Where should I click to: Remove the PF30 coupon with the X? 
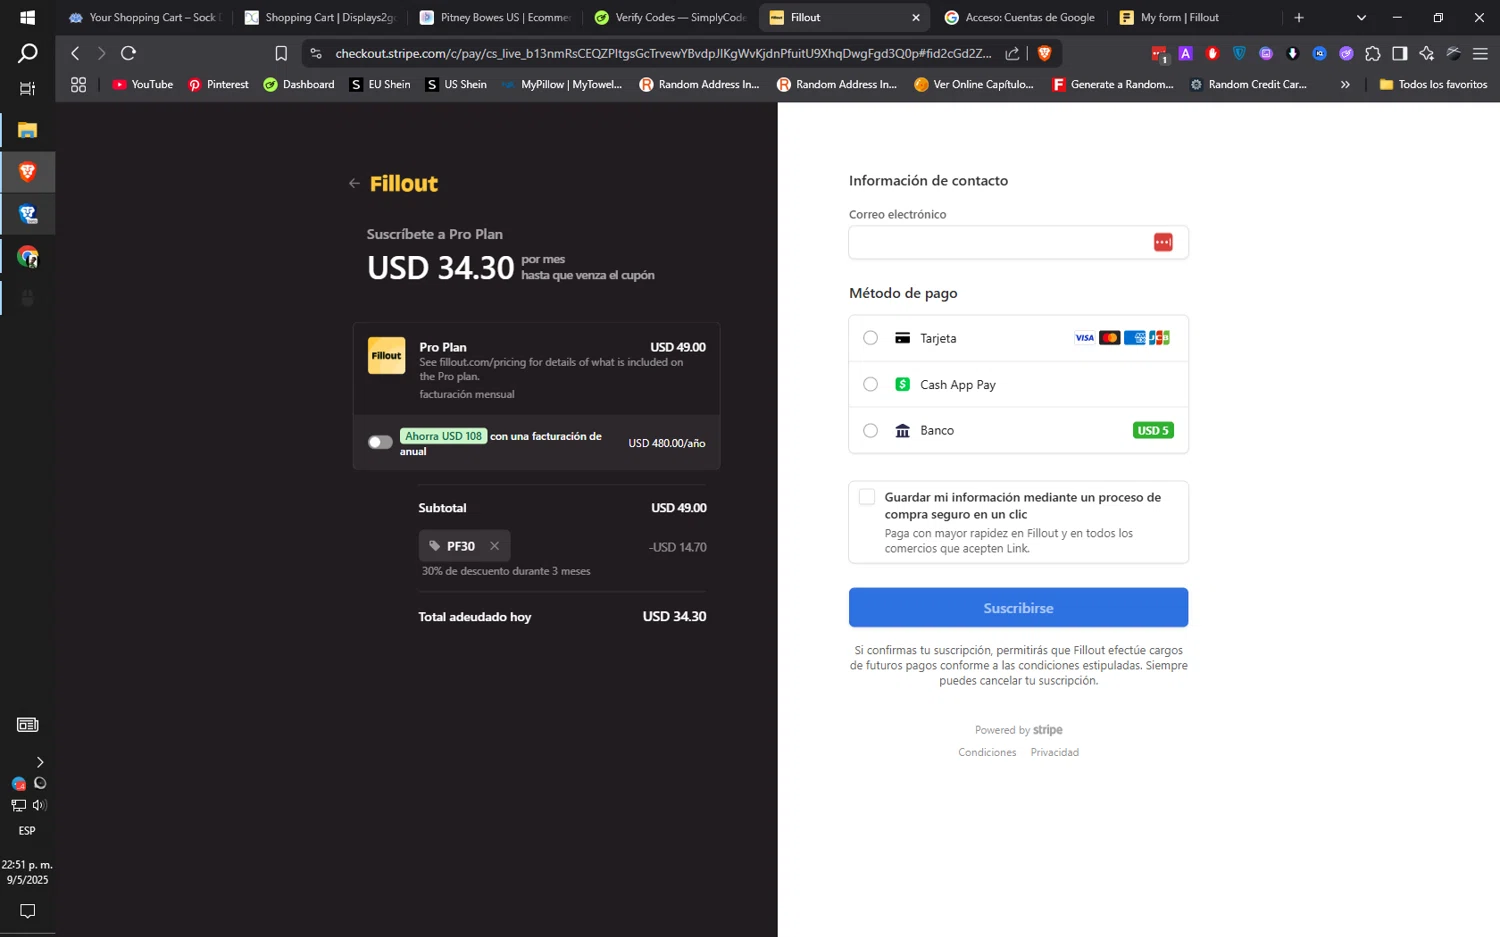494,546
